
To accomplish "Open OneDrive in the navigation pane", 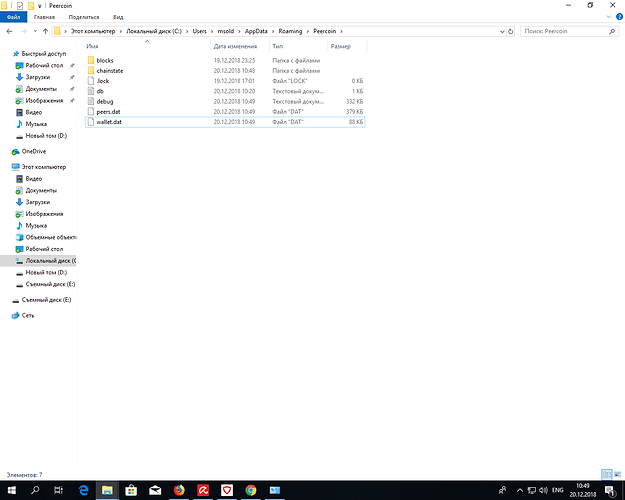I will pos(34,152).
